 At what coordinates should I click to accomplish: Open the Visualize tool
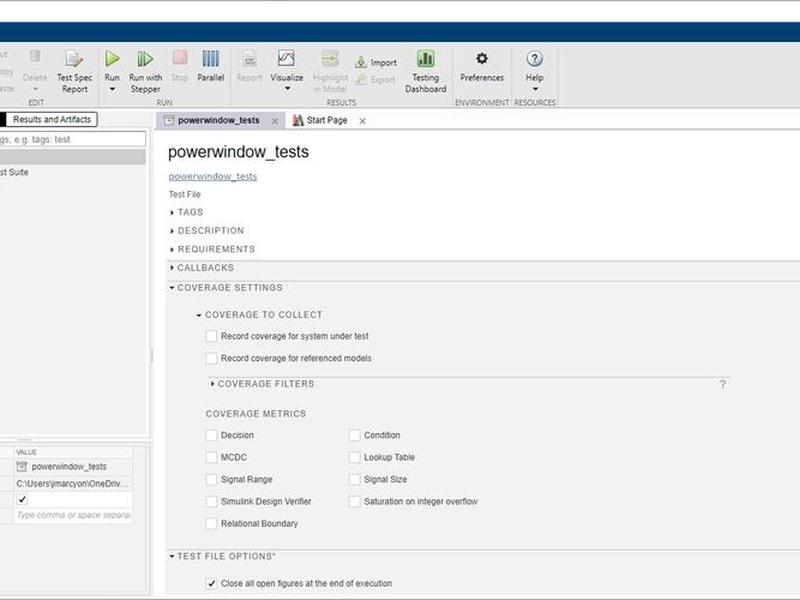[x=287, y=66]
